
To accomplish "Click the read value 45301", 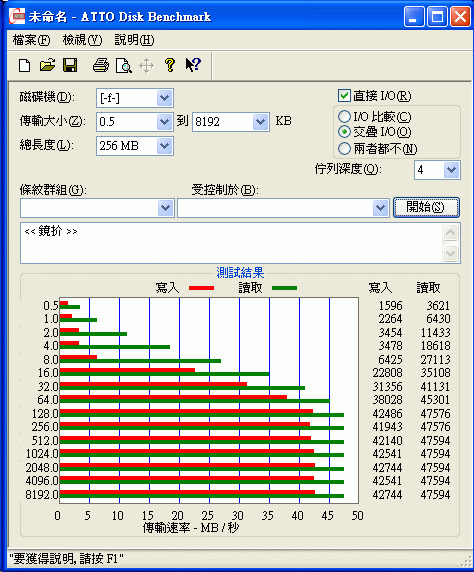I will coord(435,400).
